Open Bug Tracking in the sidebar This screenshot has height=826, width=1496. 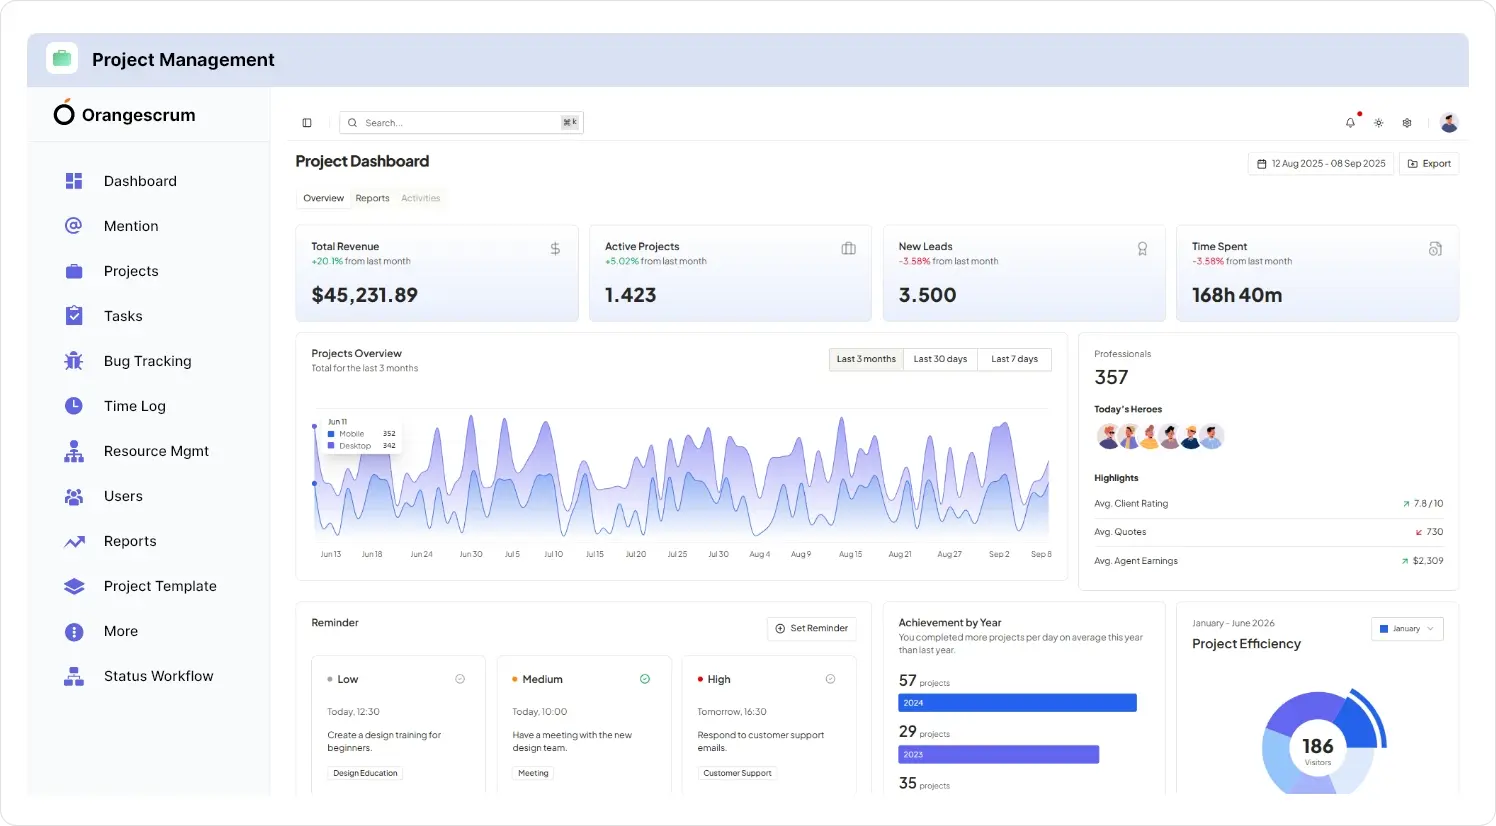coord(147,361)
